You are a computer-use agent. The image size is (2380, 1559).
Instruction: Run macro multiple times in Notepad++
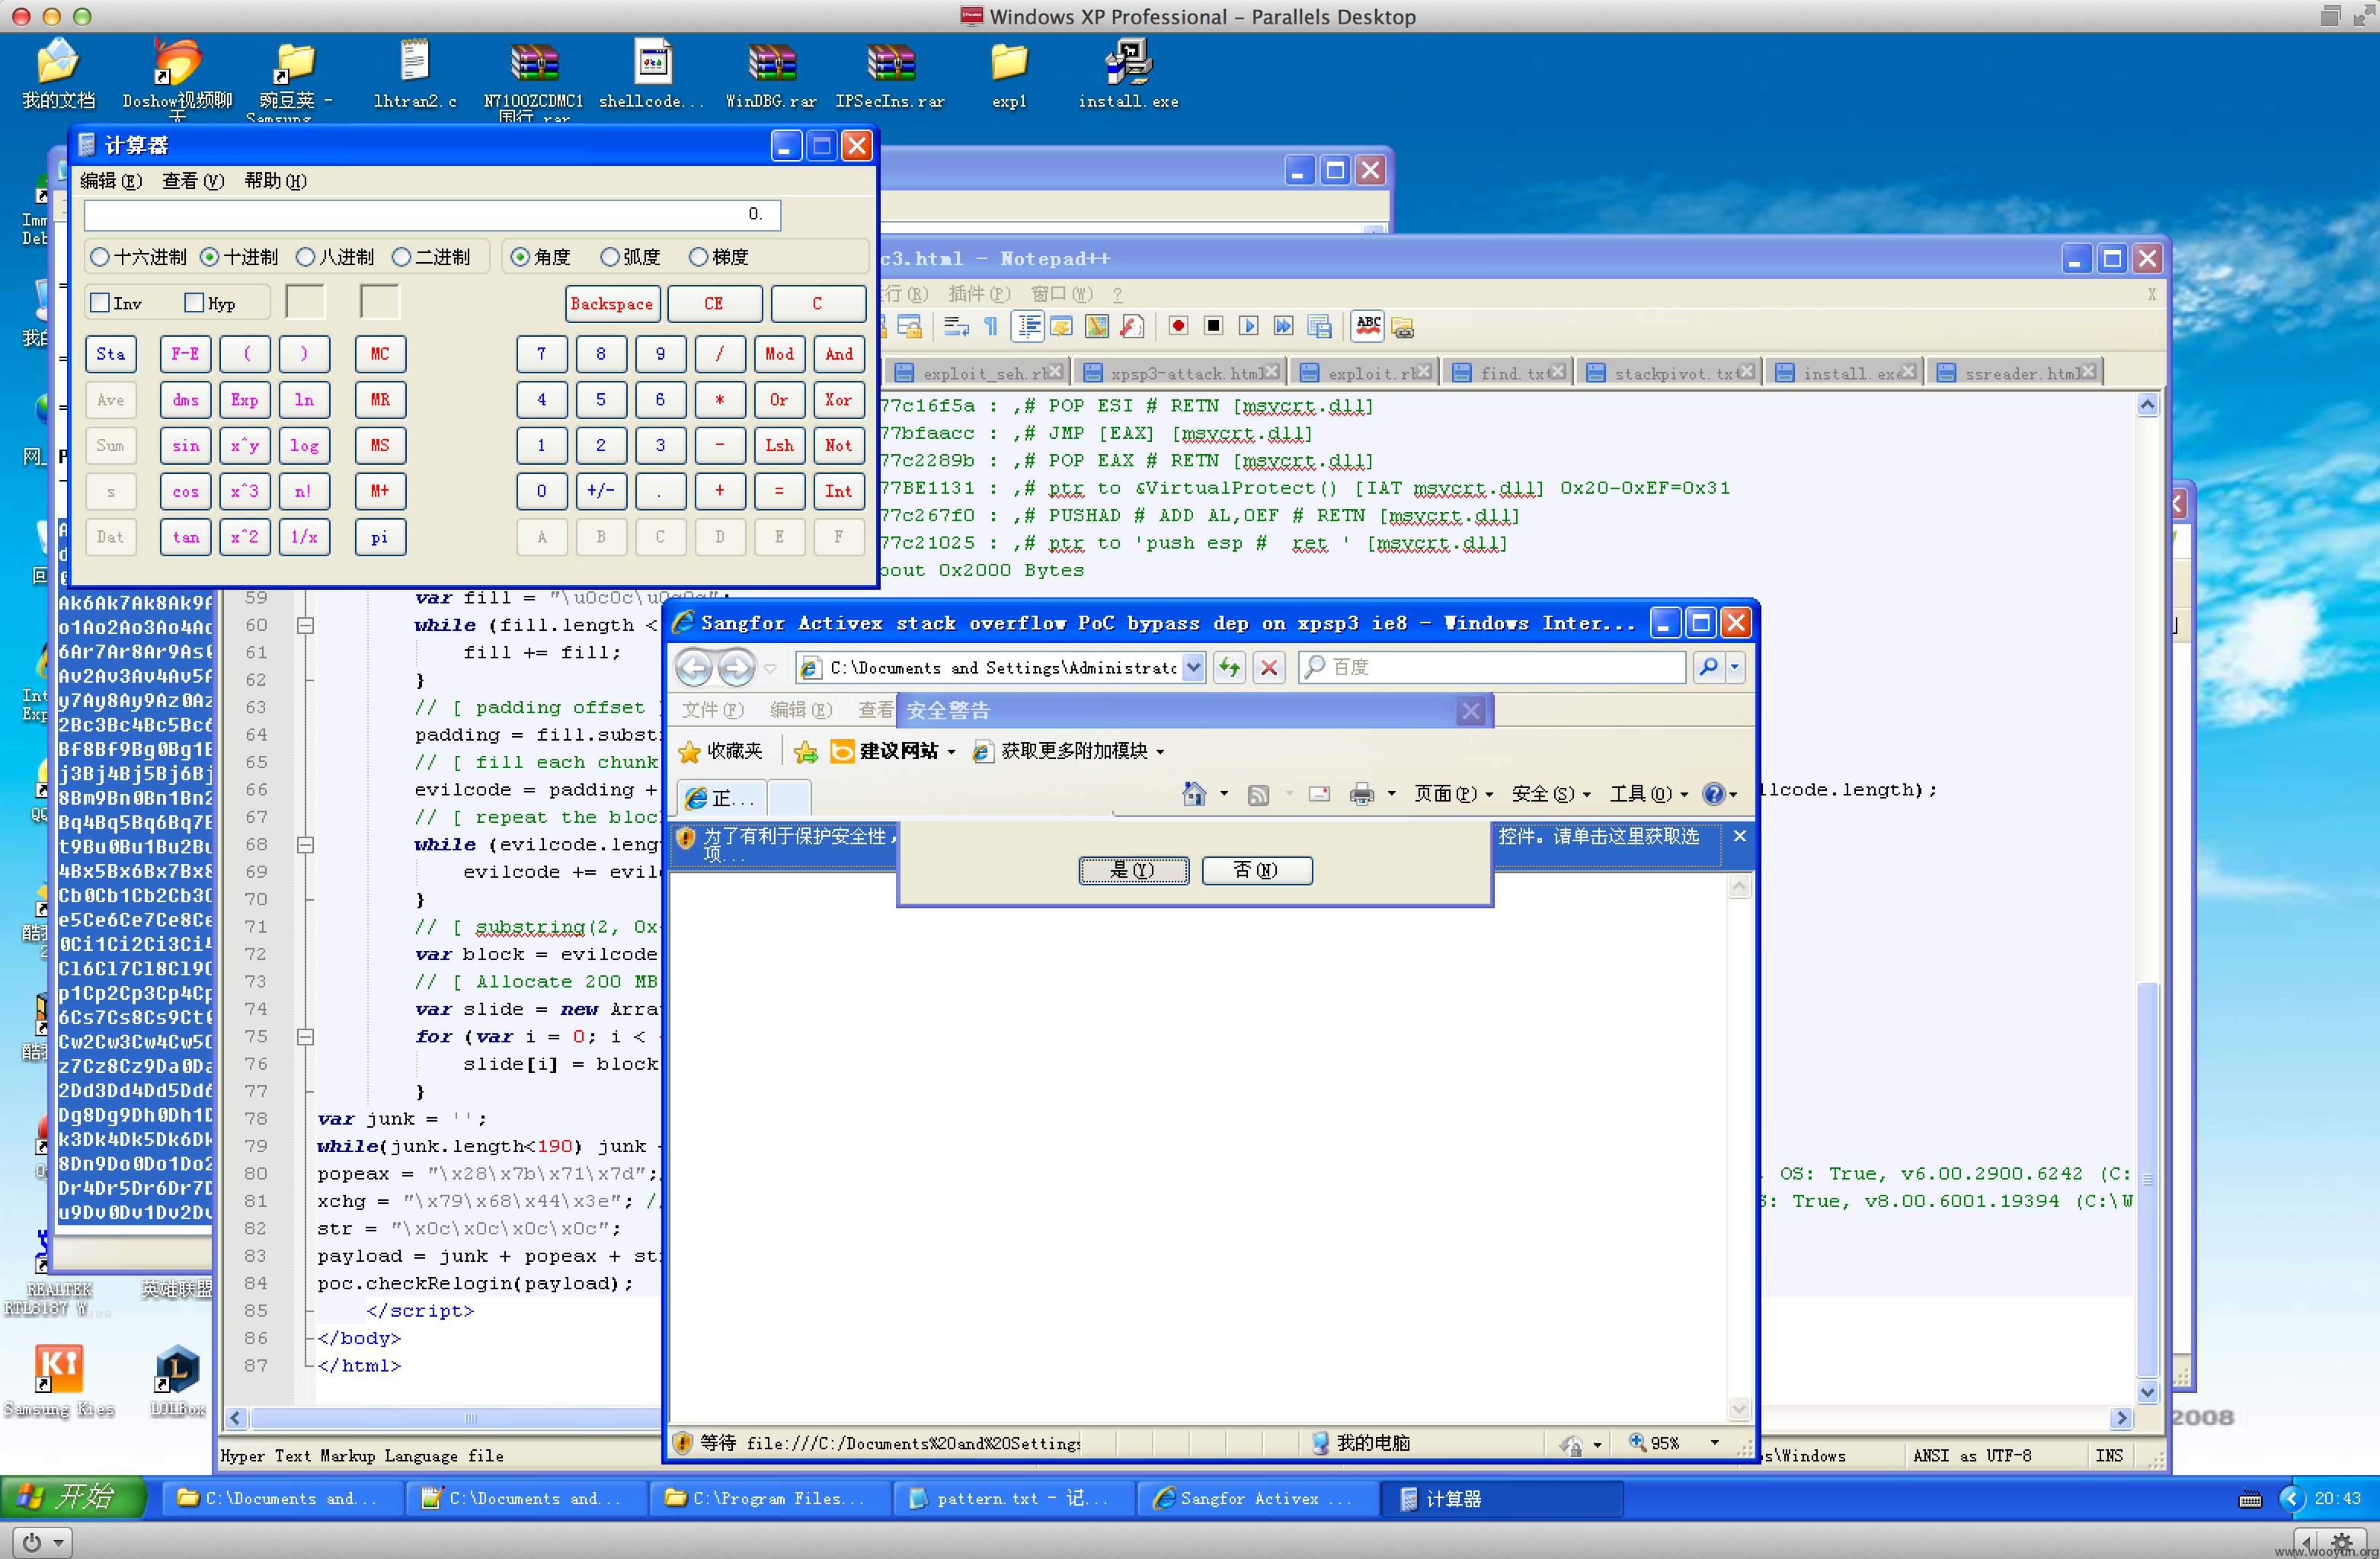click(x=1283, y=326)
